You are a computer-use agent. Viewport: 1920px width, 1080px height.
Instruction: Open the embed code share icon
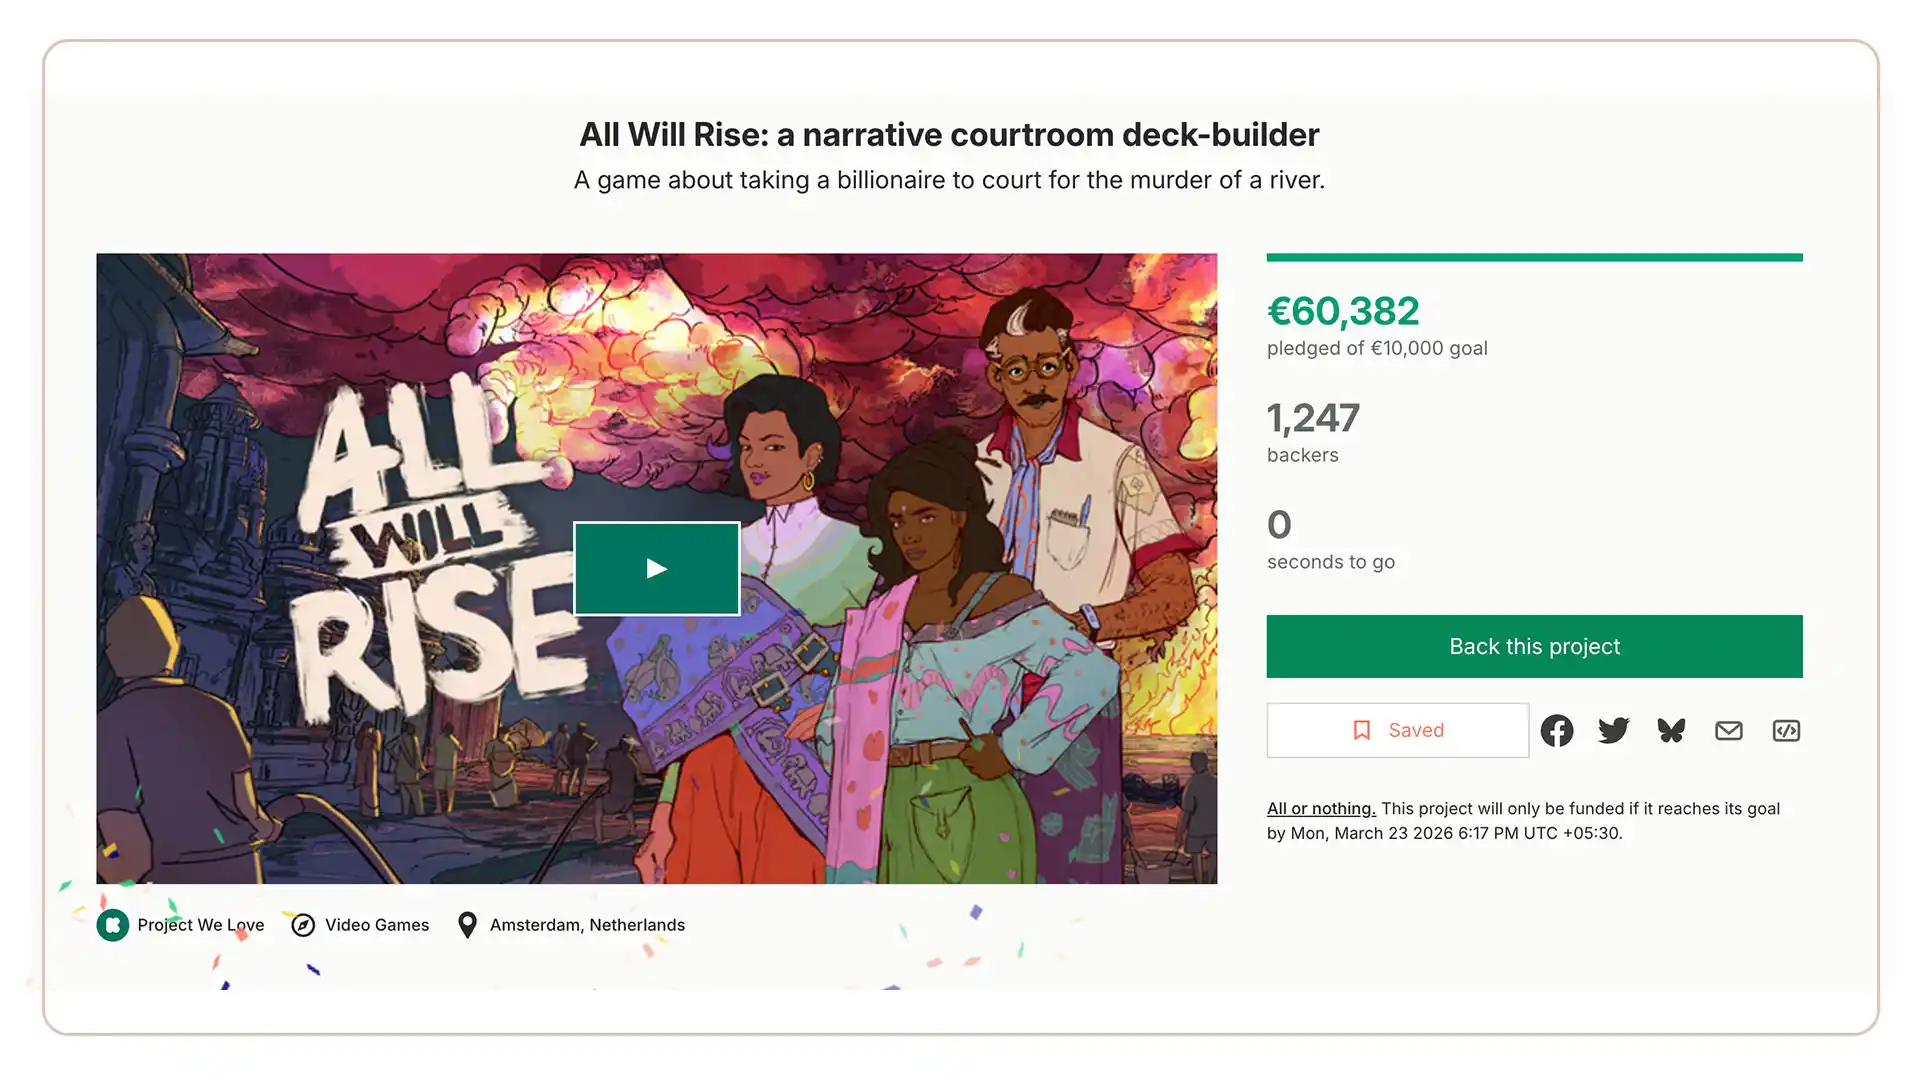coord(1786,730)
